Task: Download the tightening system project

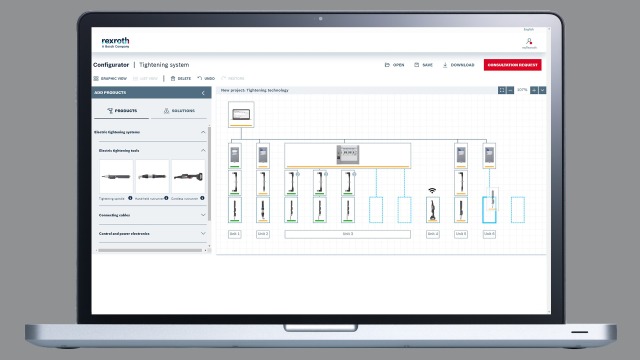Action: tap(458, 65)
